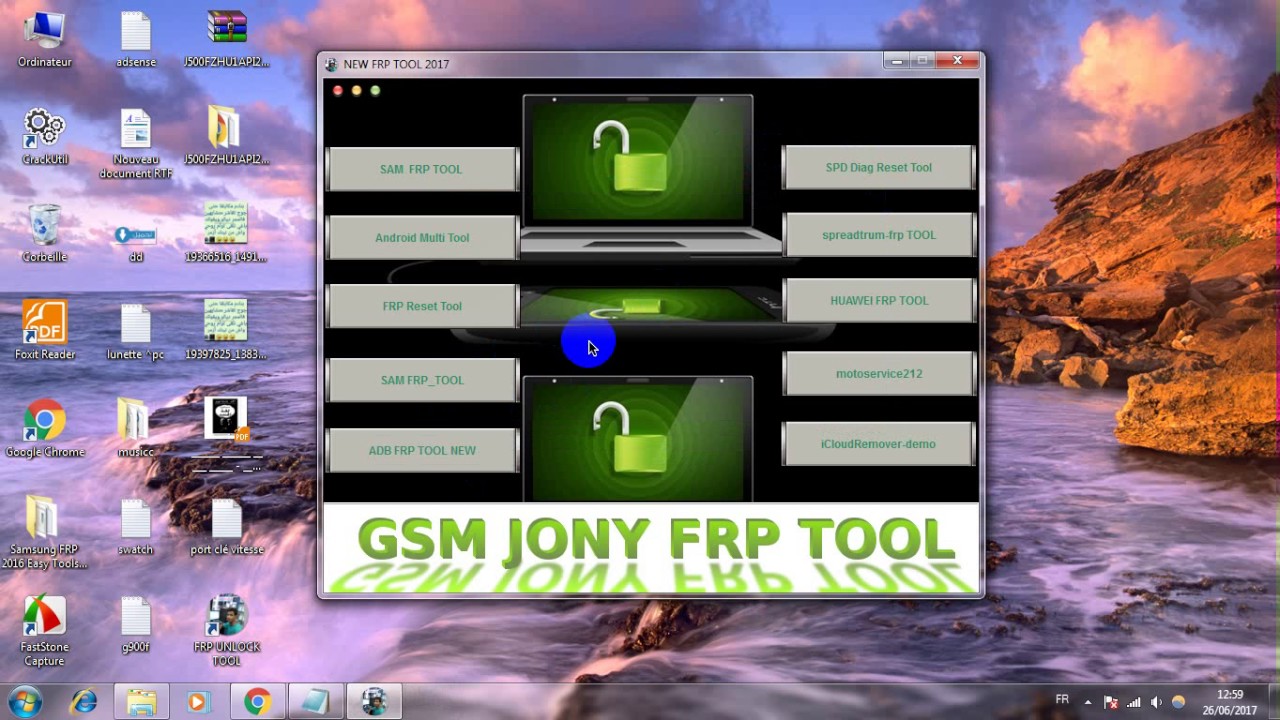
Task: Select Samsung FRP 2016 Easy Tools folder
Action: point(45,532)
